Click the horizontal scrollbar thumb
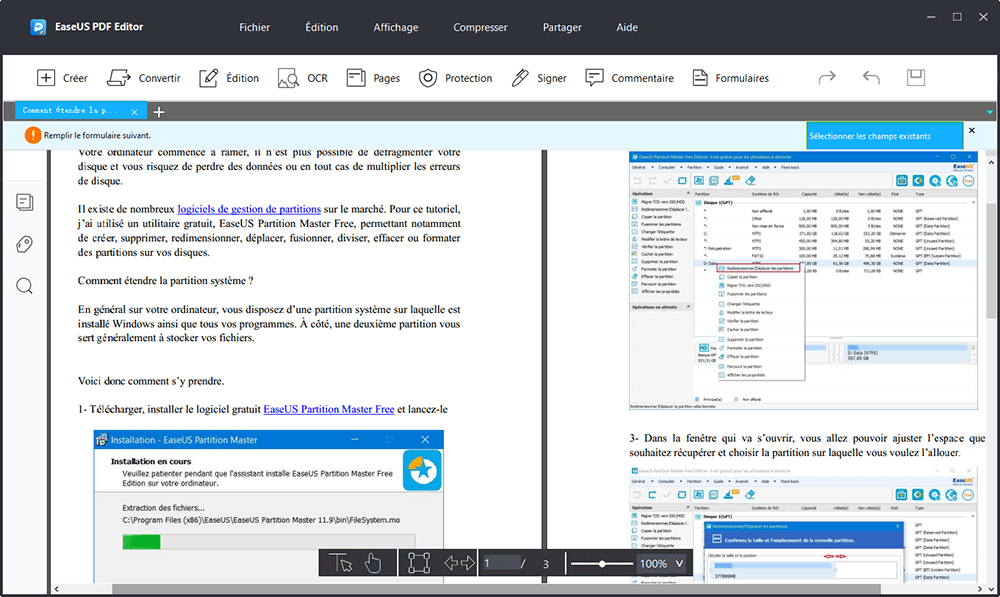The height and width of the screenshot is (597, 1000). coord(496,589)
